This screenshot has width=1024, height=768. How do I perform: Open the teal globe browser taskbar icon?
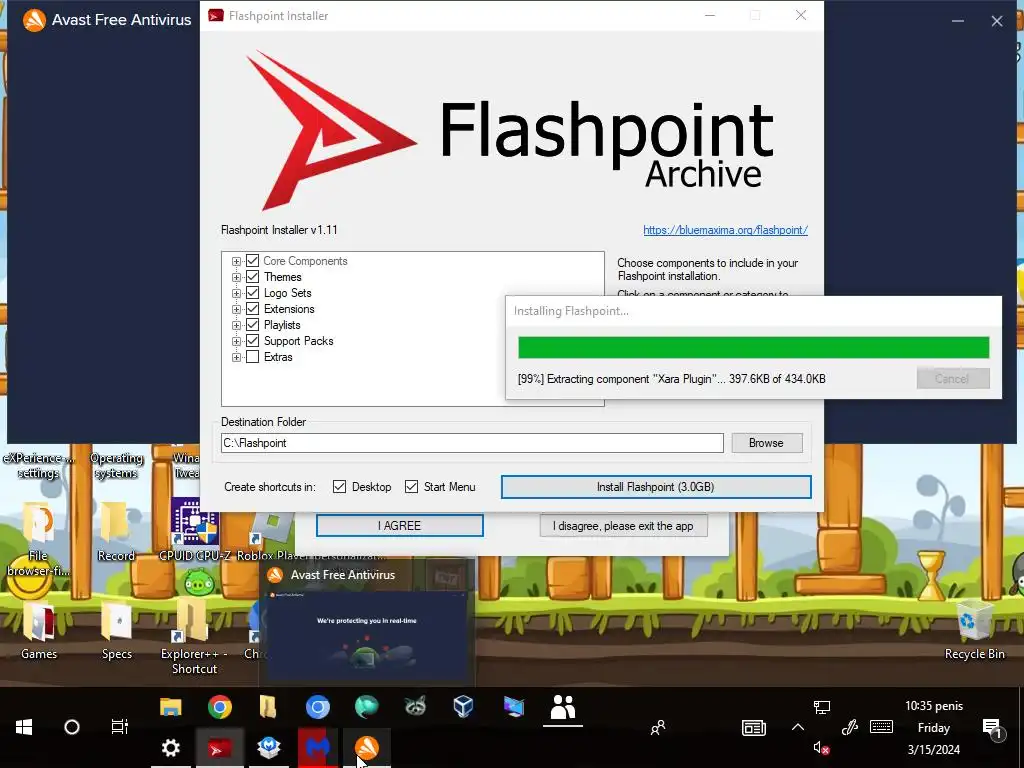[x=366, y=707]
